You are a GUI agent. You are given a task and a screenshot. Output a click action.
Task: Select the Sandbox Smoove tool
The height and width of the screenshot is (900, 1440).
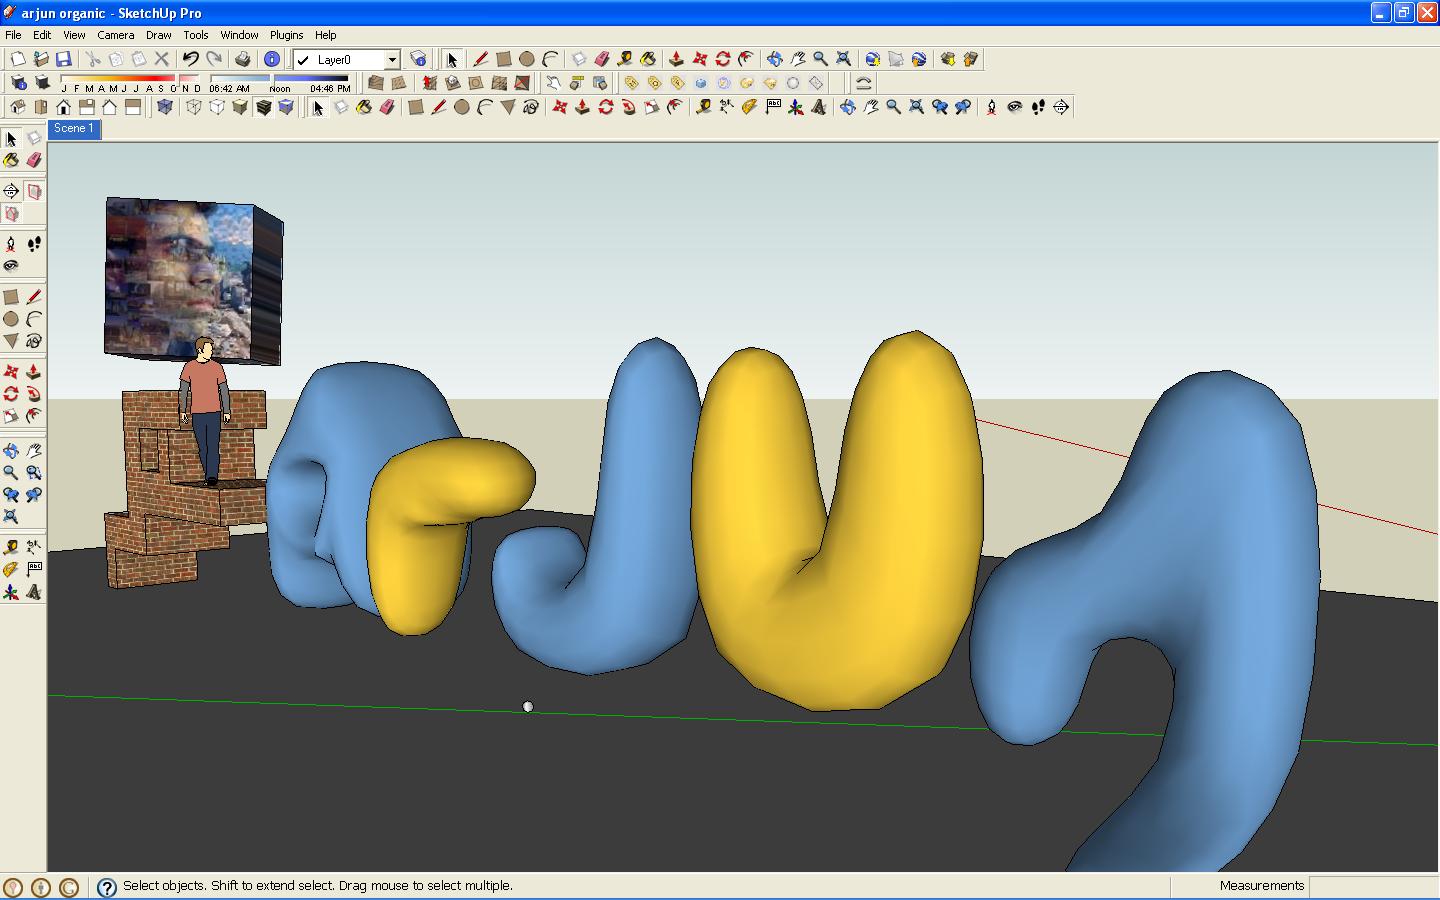pyautogui.click(x=429, y=83)
